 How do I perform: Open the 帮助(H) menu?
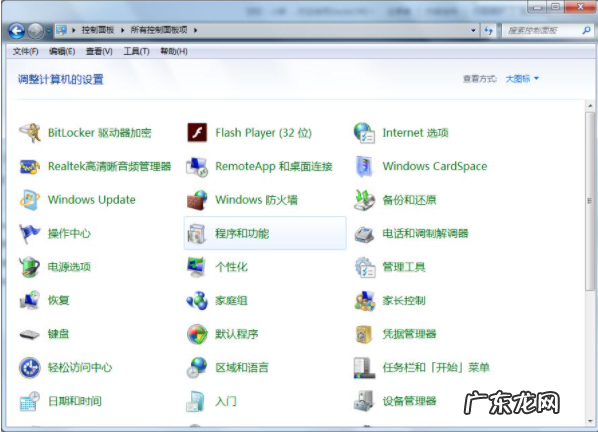pos(174,51)
